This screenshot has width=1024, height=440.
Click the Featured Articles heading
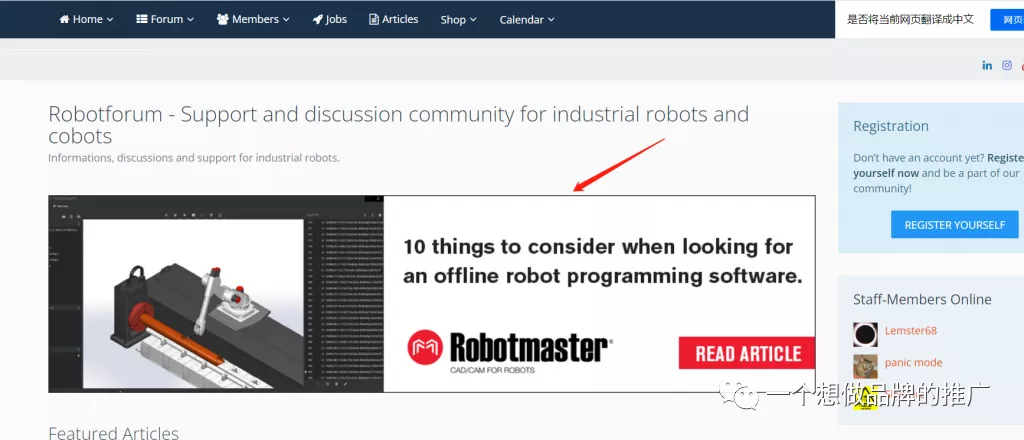114,433
